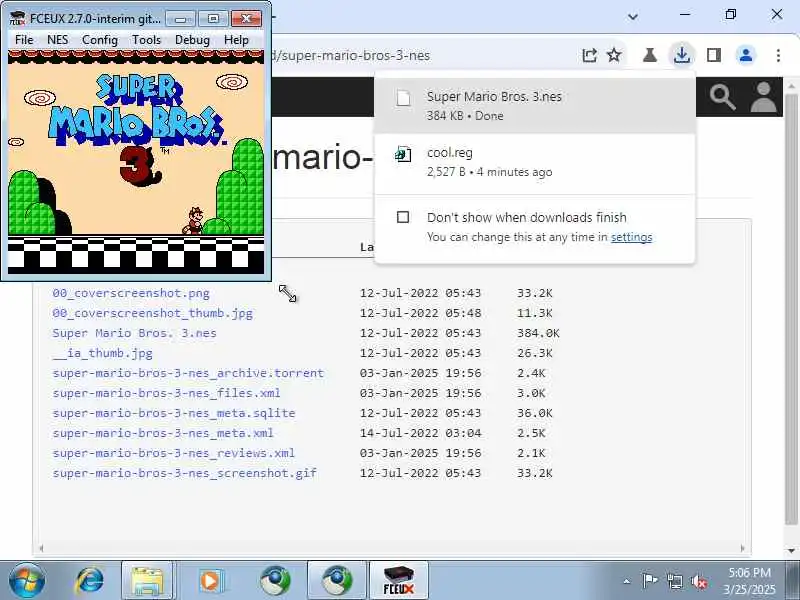Open super-mario-bros-3-nes_screenshot.gif link

click(185, 473)
